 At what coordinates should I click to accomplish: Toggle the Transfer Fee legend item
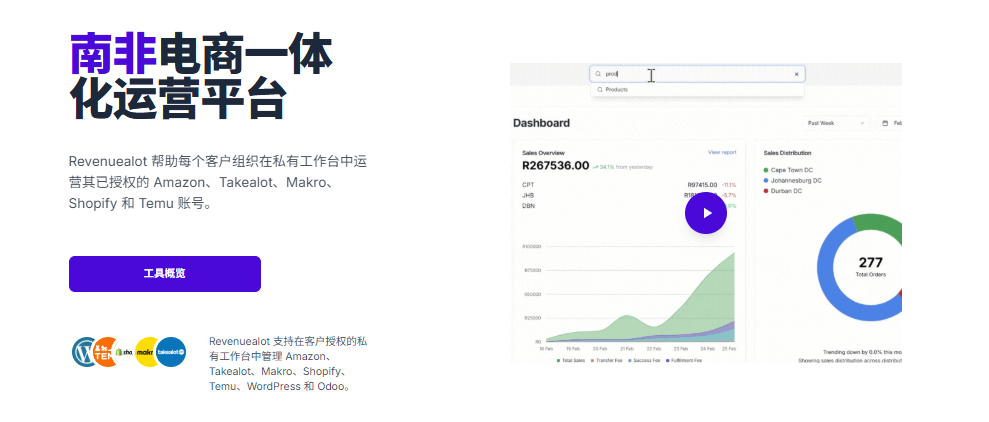[606, 360]
